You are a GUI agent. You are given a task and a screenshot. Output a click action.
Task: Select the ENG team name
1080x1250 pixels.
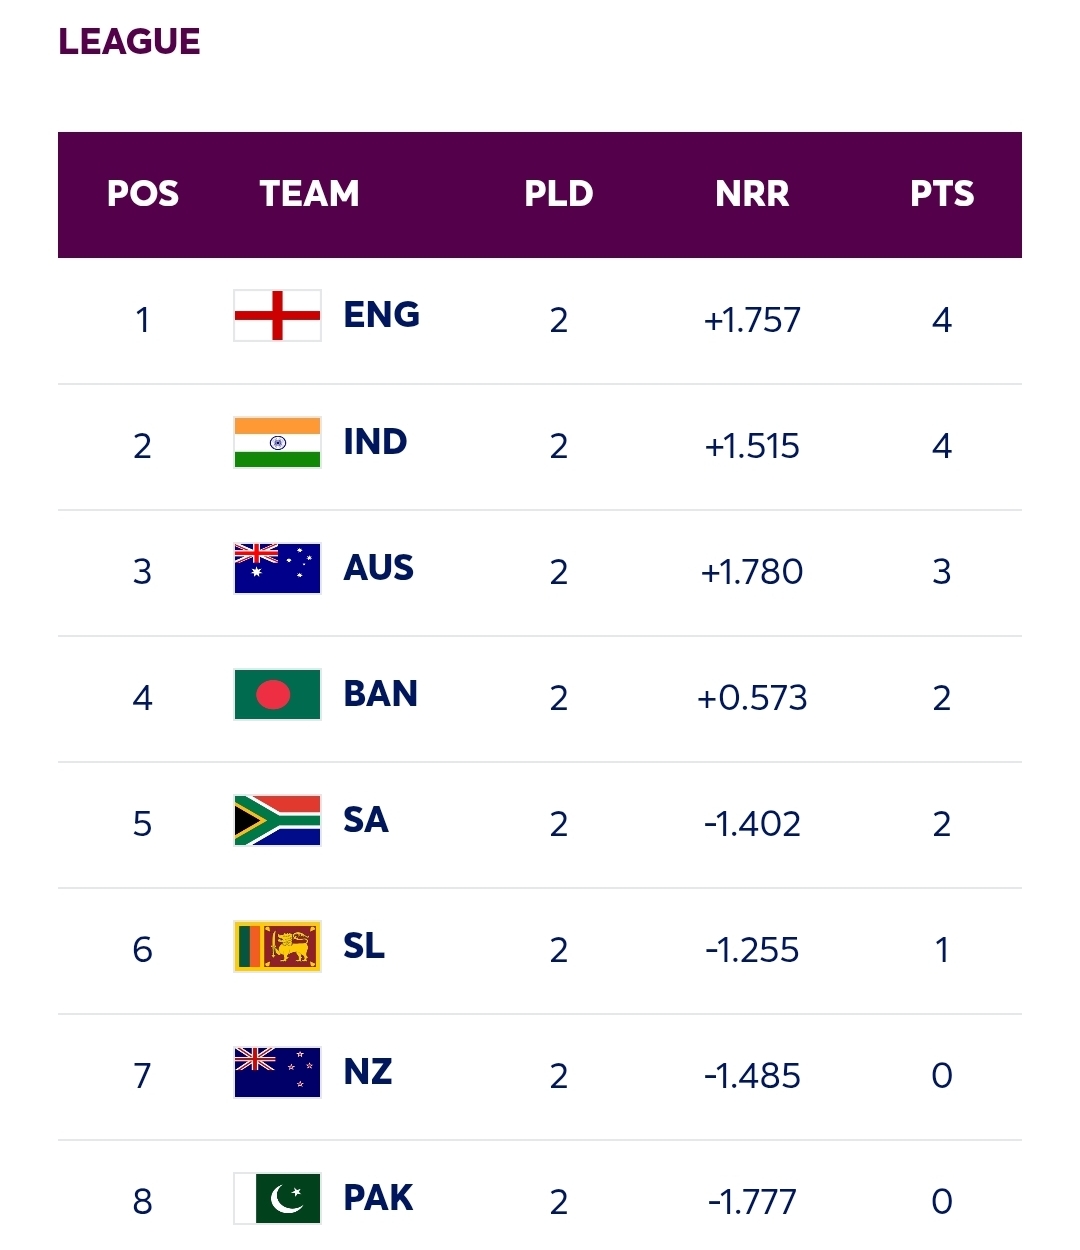(381, 315)
